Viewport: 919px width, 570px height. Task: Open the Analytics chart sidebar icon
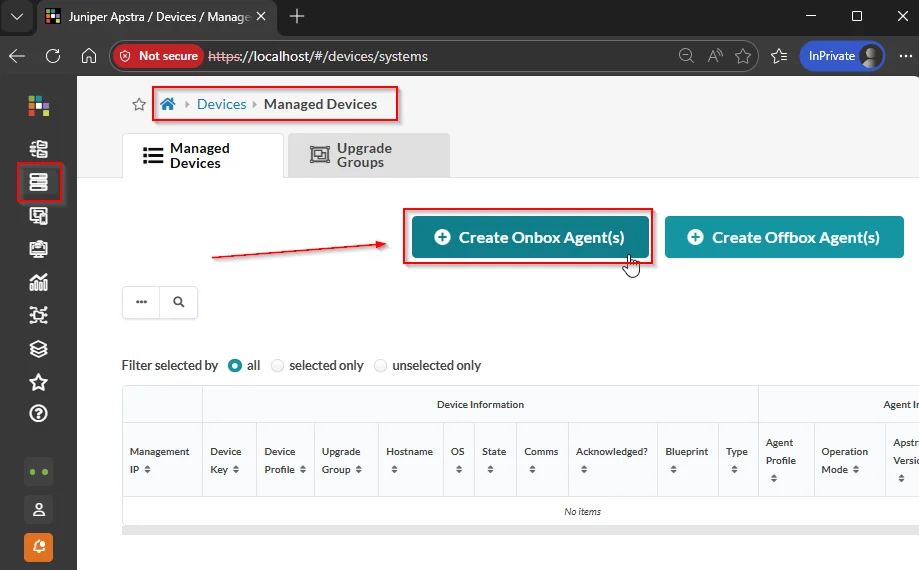[39, 282]
